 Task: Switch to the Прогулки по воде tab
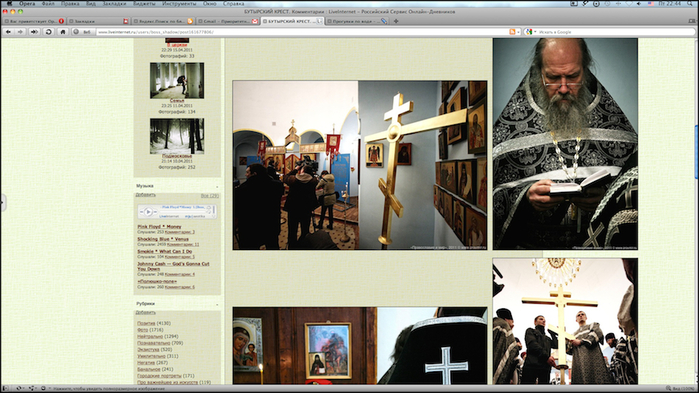point(357,21)
